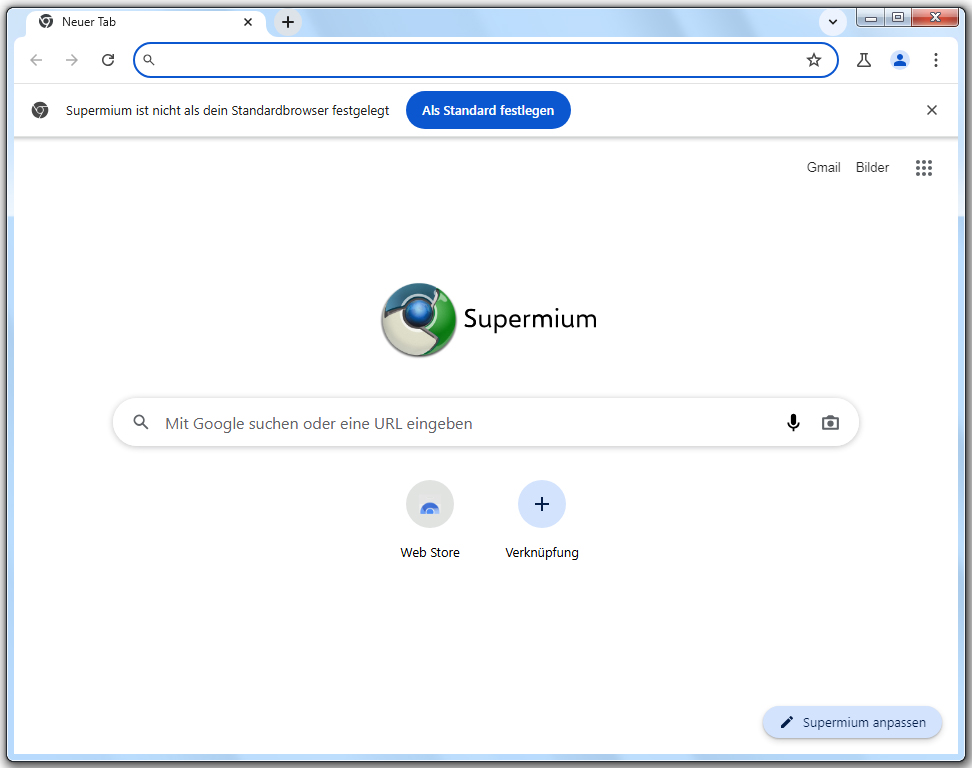Open the experiments flask icon
Viewport: 972px width, 768px height.
(864, 60)
